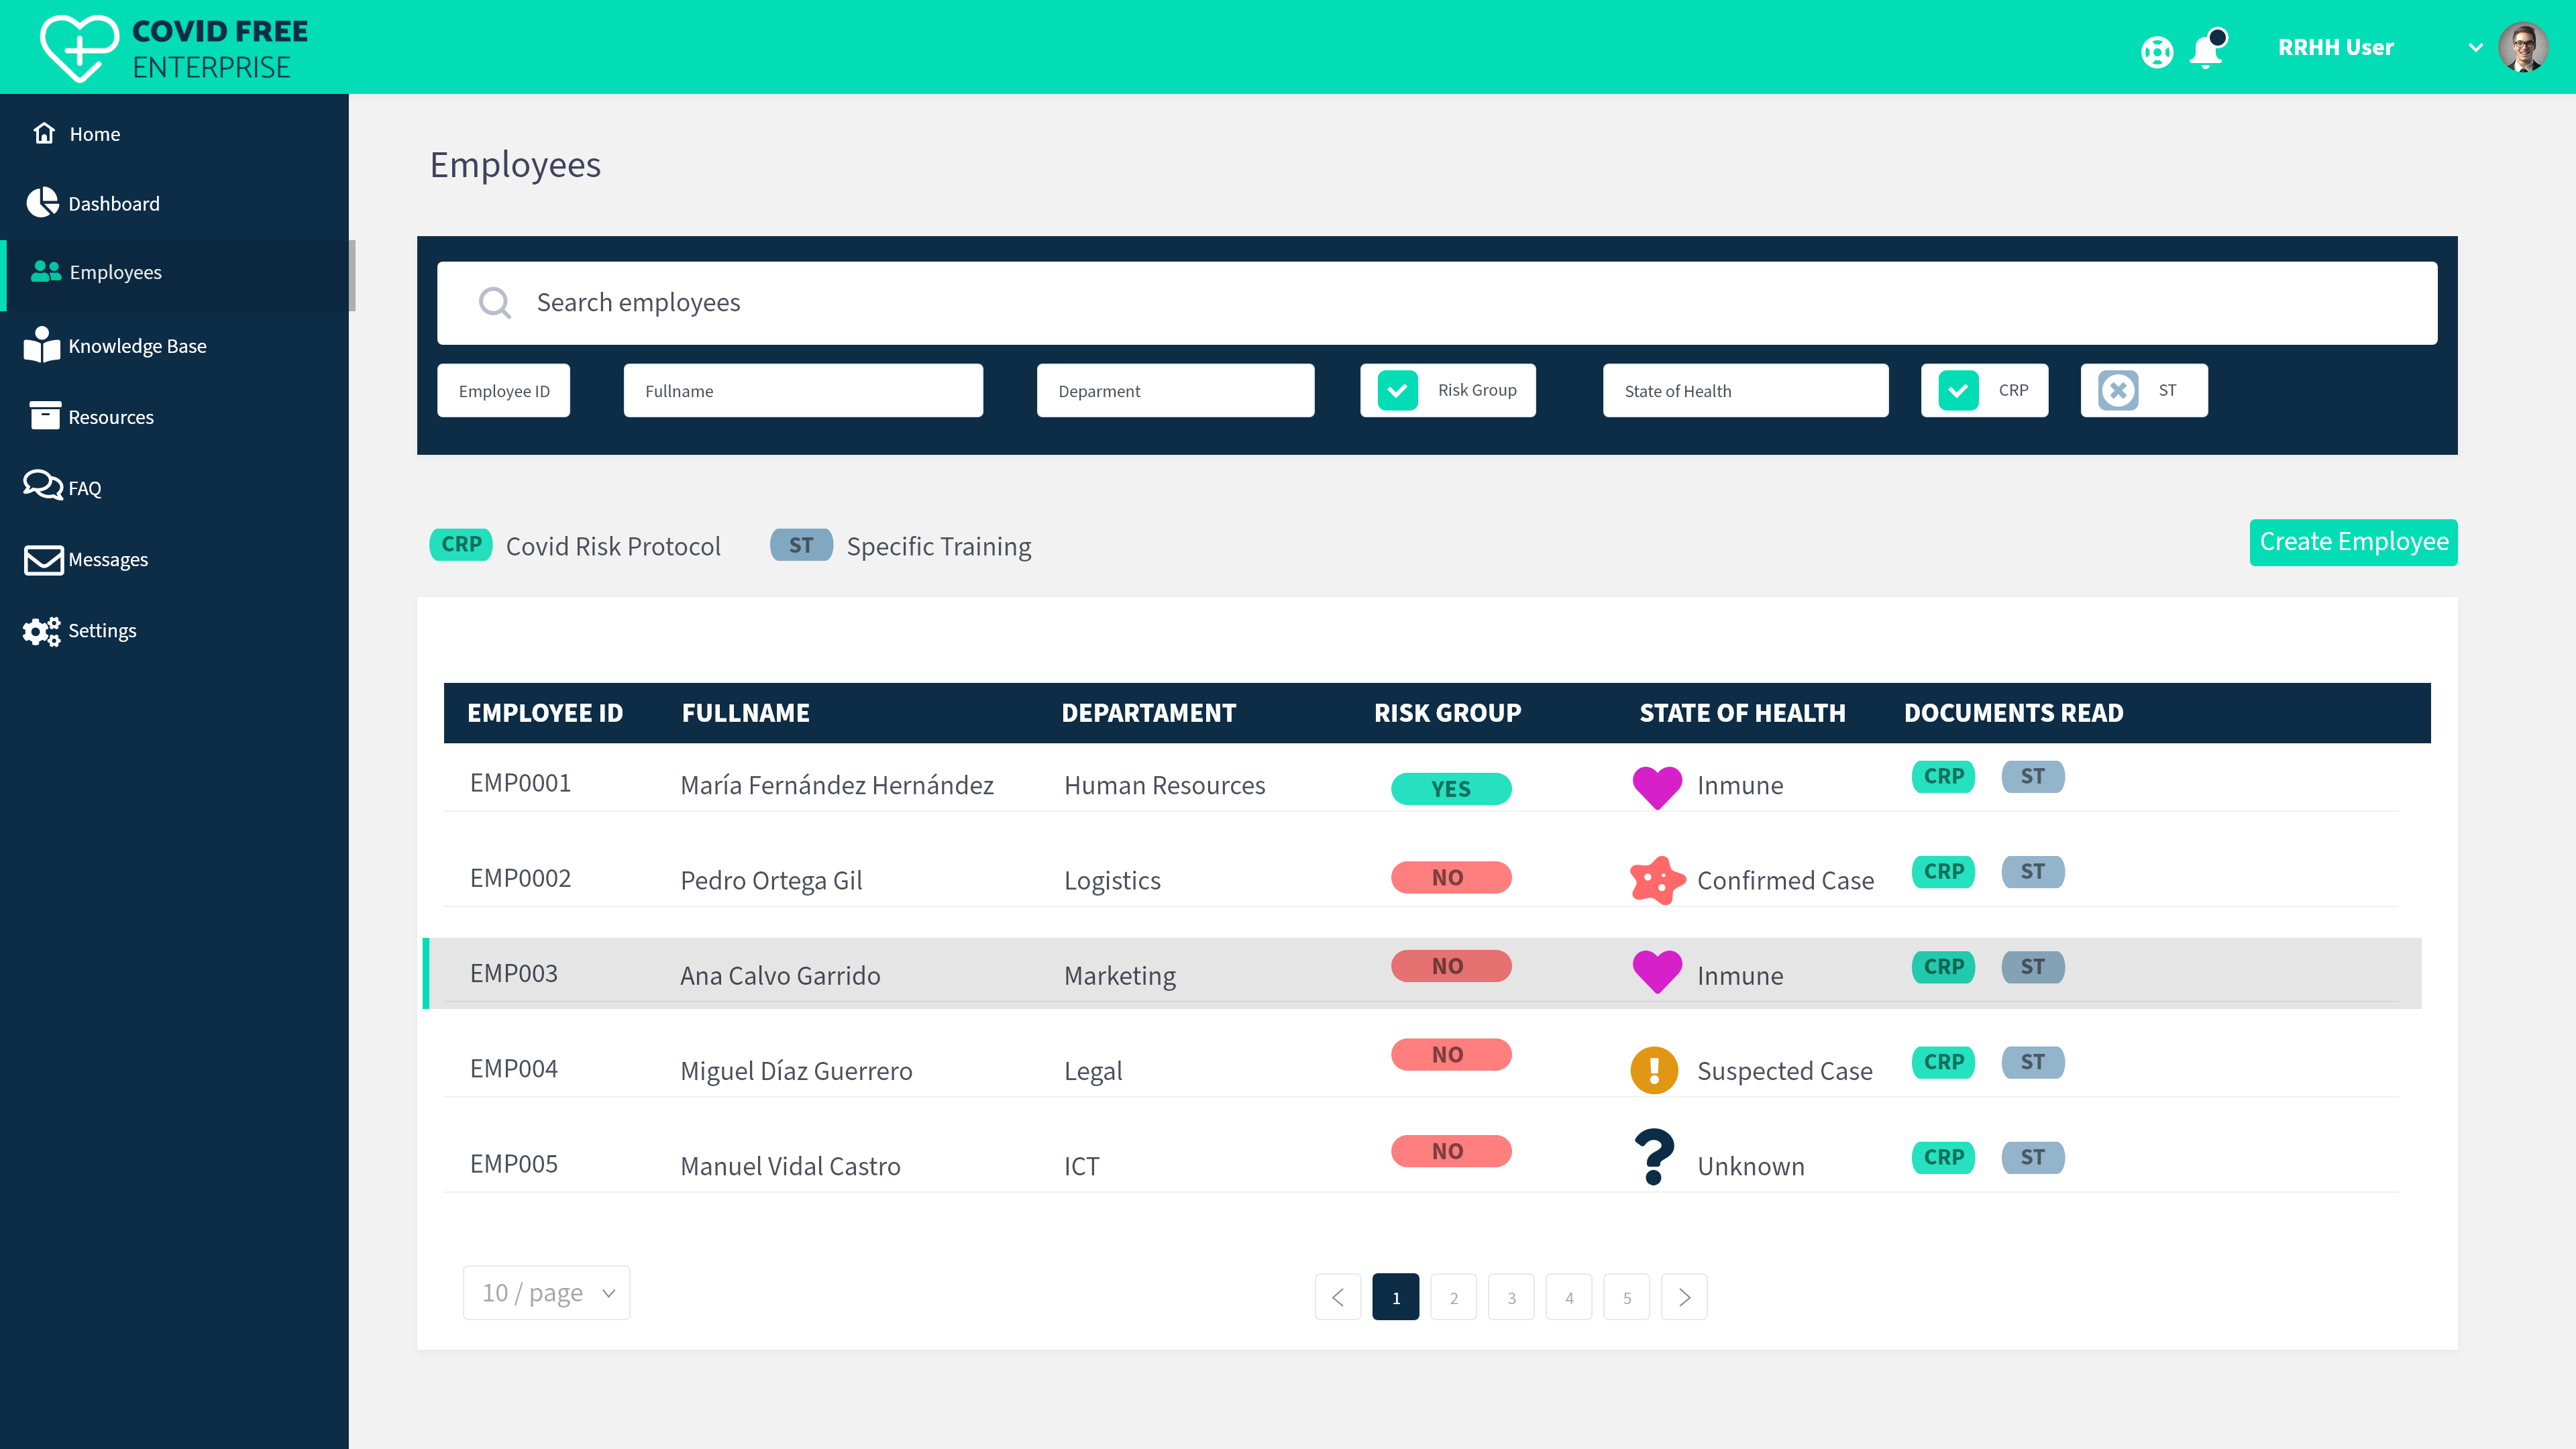2576x1449 pixels.
Task: Open Knowledge Base in sidebar
Action: point(137,346)
